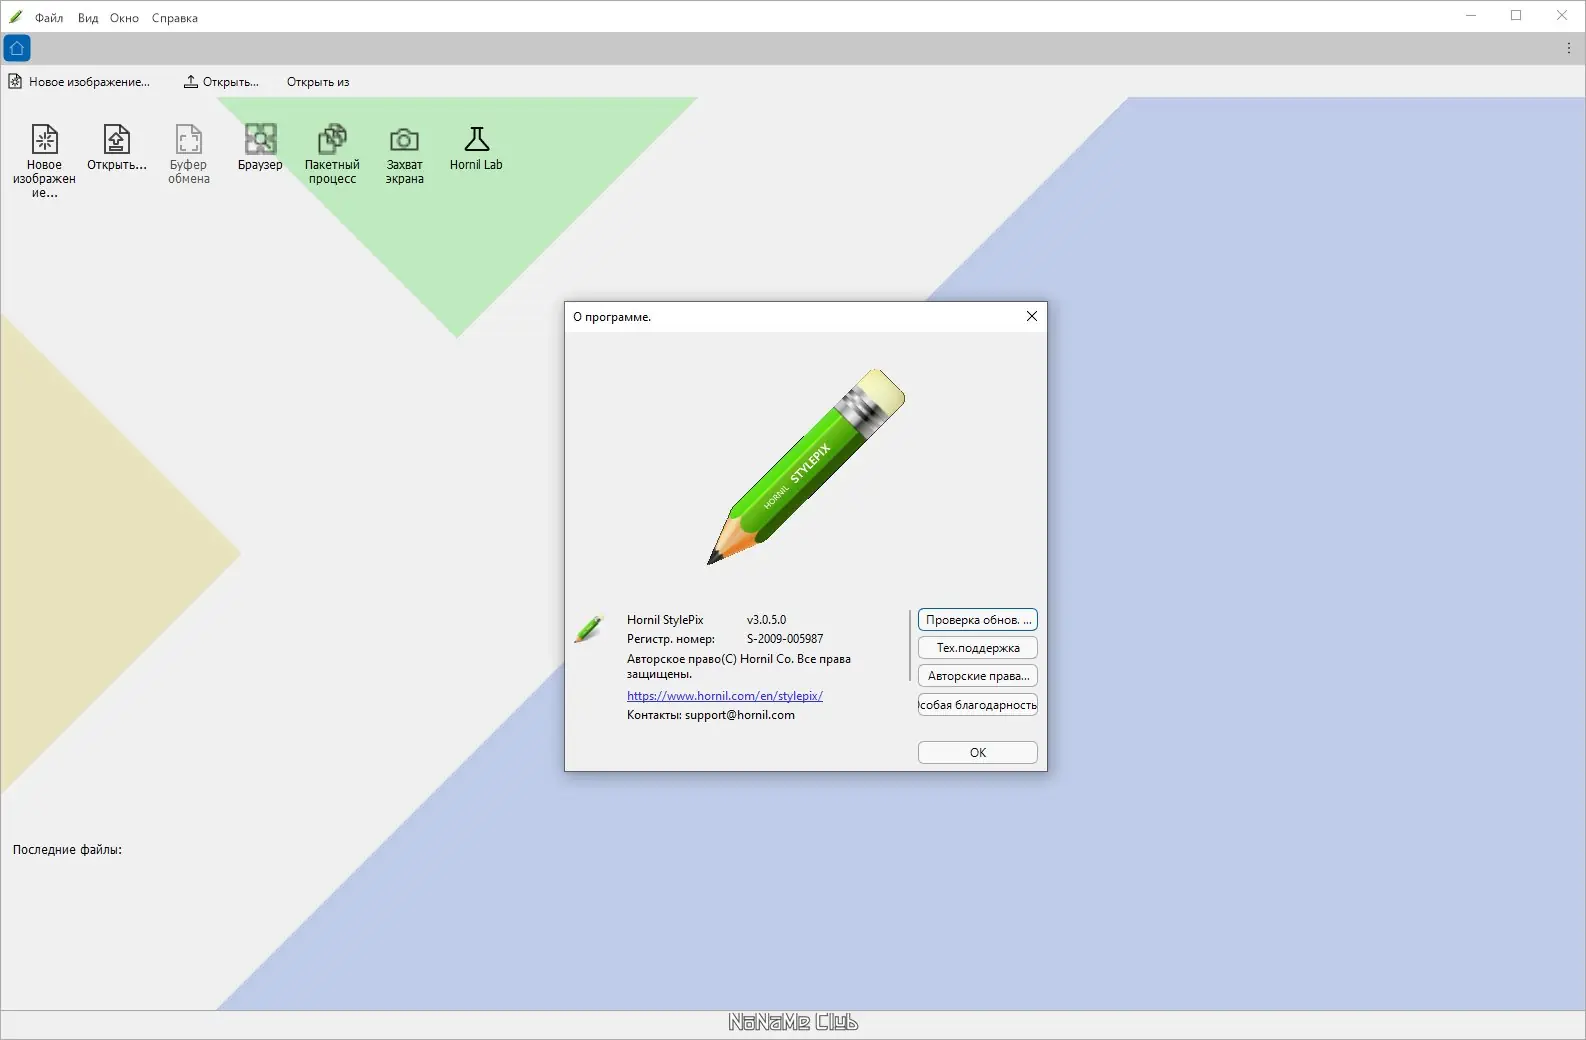Click the StylePix pencil app icon in title bar
Screen dimensions: 1586x1040
[x=16, y=17]
